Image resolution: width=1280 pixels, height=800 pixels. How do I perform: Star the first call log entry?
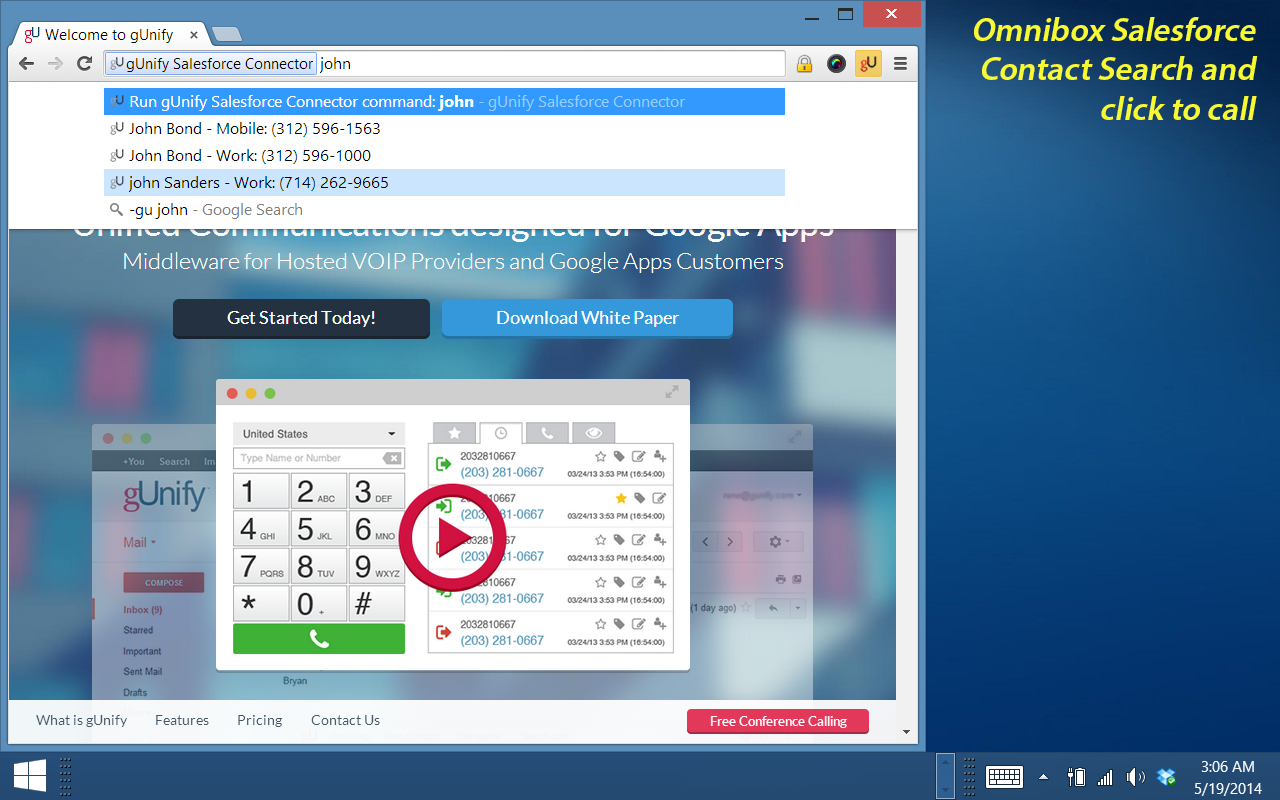pos(601,456)
